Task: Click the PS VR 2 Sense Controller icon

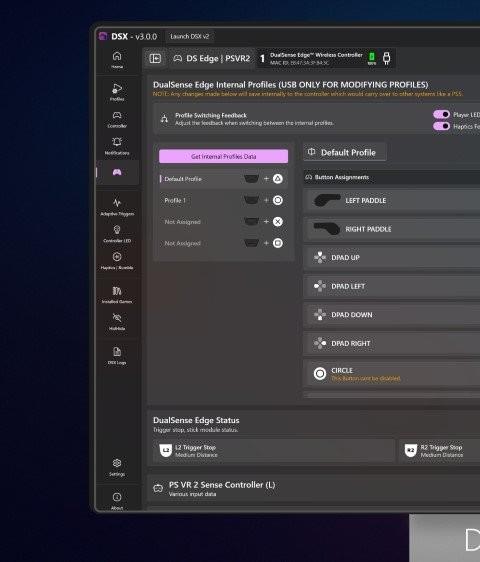Action: (158, 488)
